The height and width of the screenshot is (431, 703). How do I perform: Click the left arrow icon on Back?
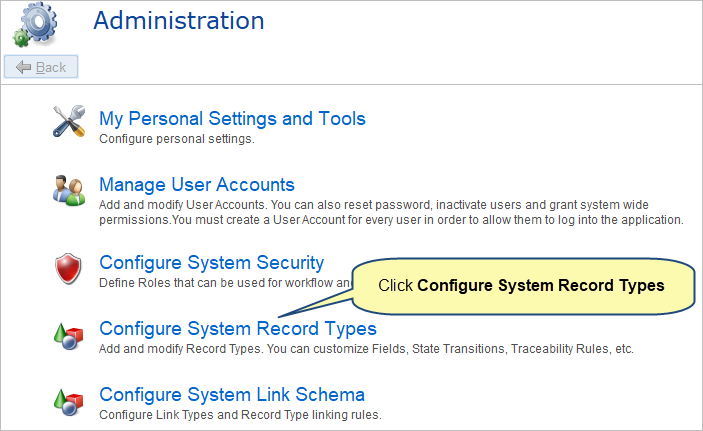[x=23, y=67]
